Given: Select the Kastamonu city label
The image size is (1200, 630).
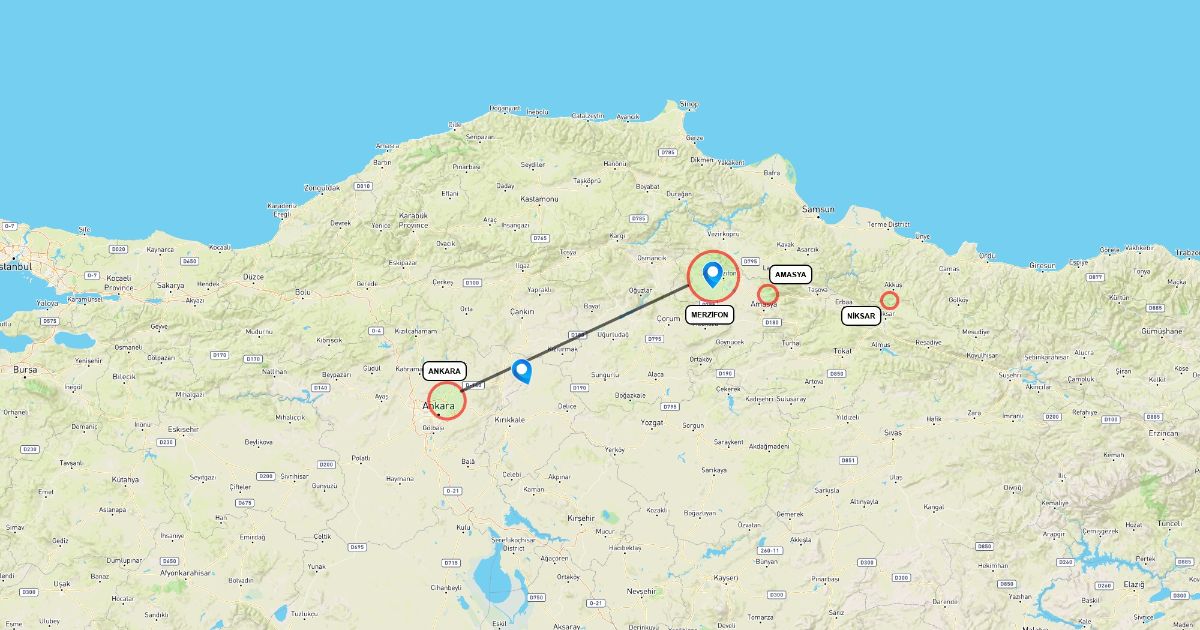Looking at the screenshot, I should click(x=539, y=200).
